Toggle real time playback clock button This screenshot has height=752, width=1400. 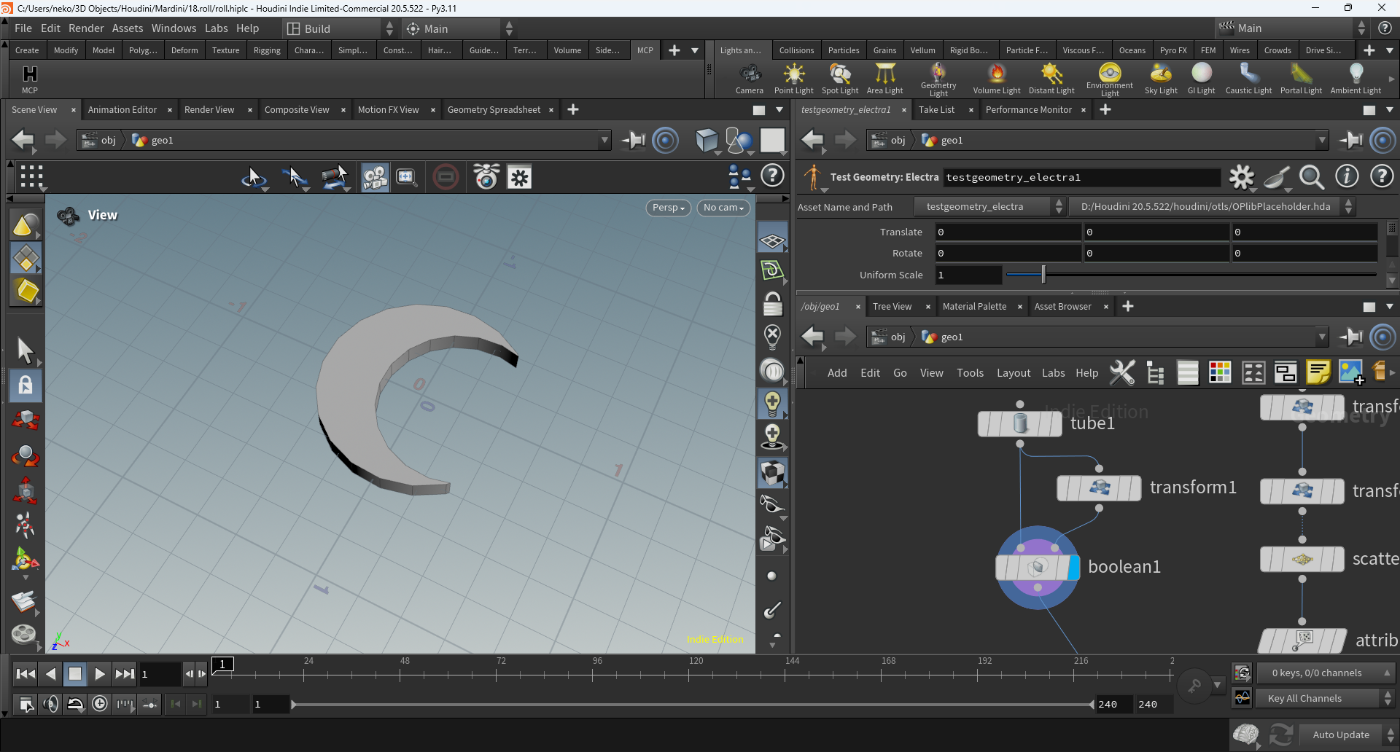100,704
